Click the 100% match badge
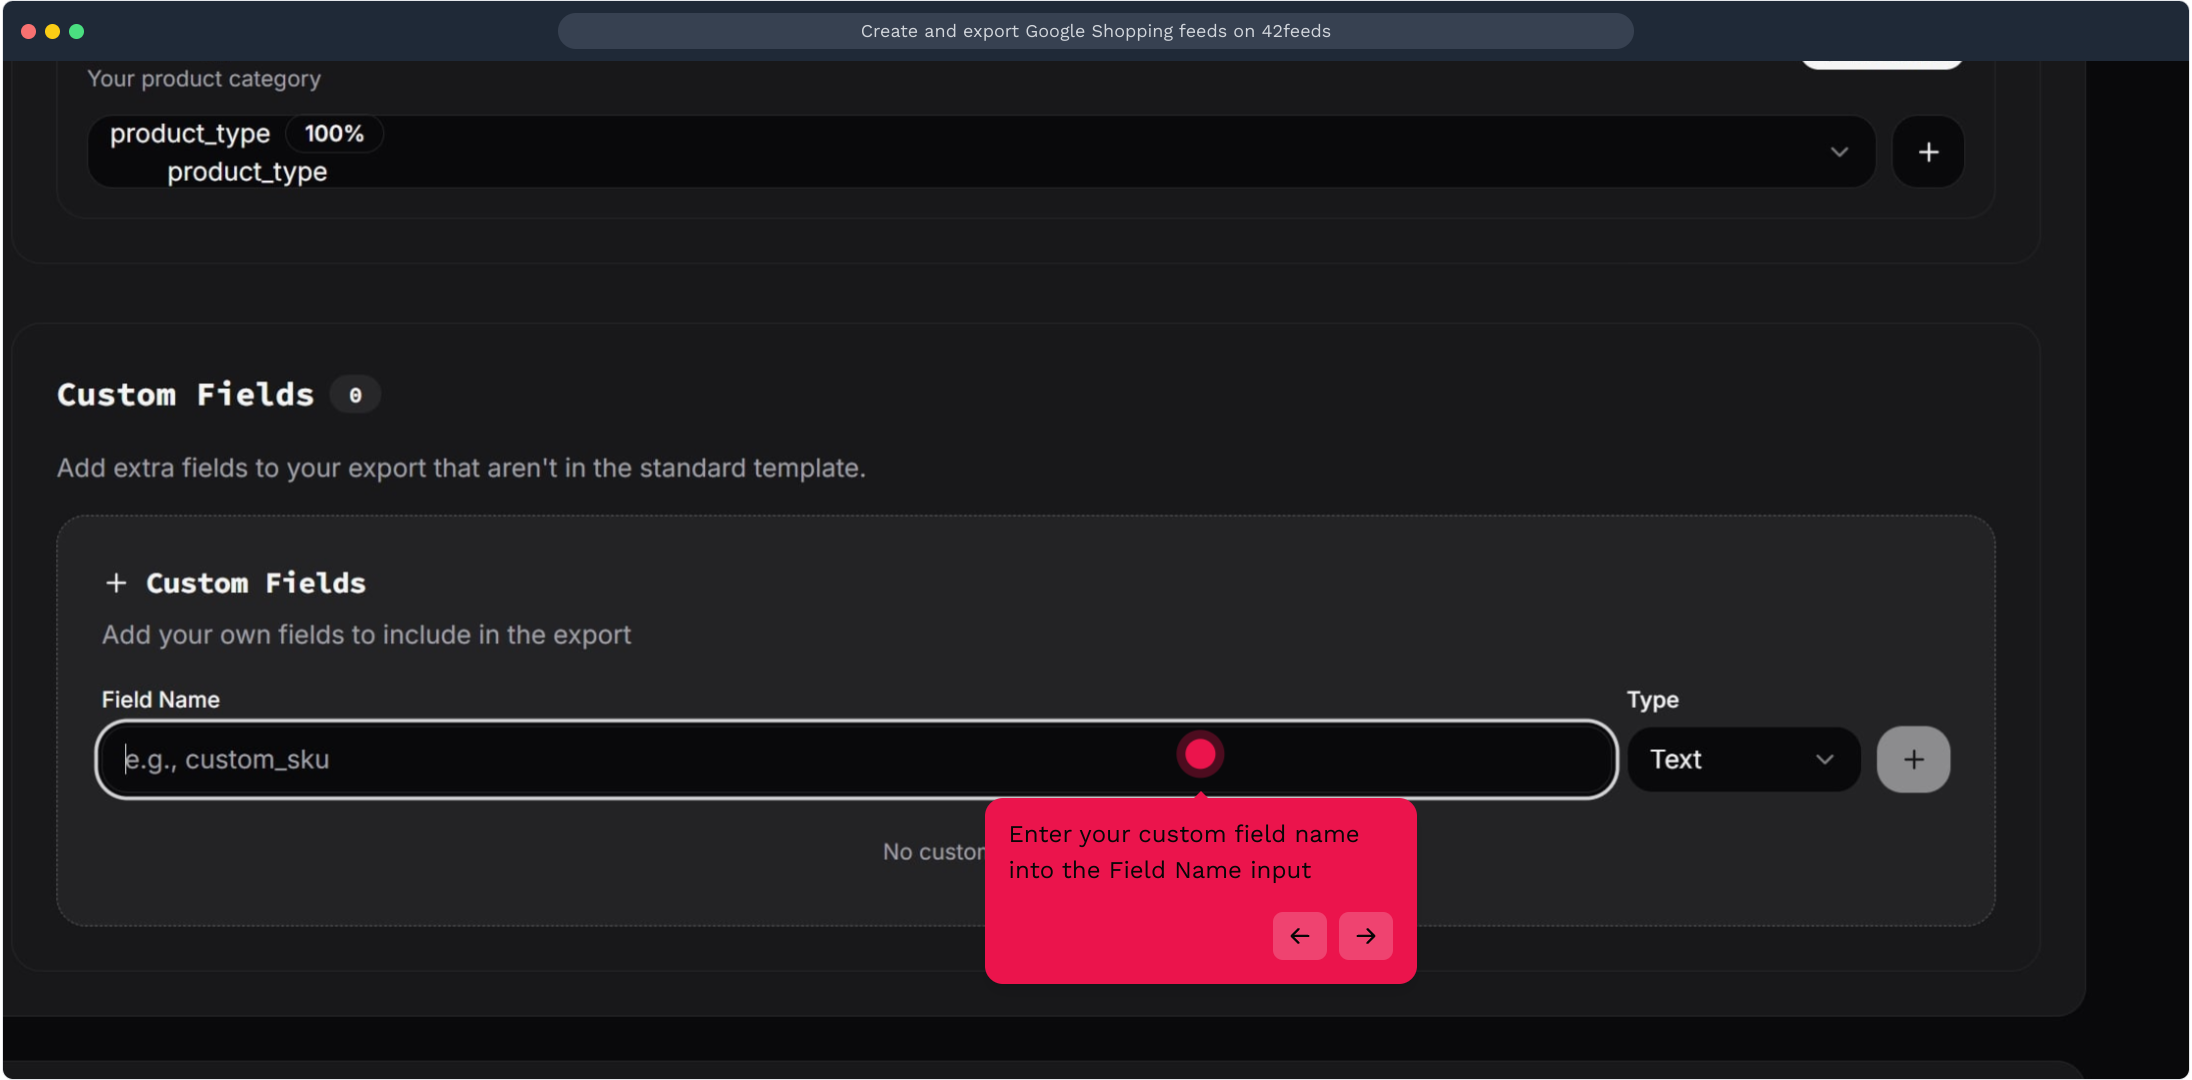Viewport: 2192px width, 1080px height. coord(334,134)
